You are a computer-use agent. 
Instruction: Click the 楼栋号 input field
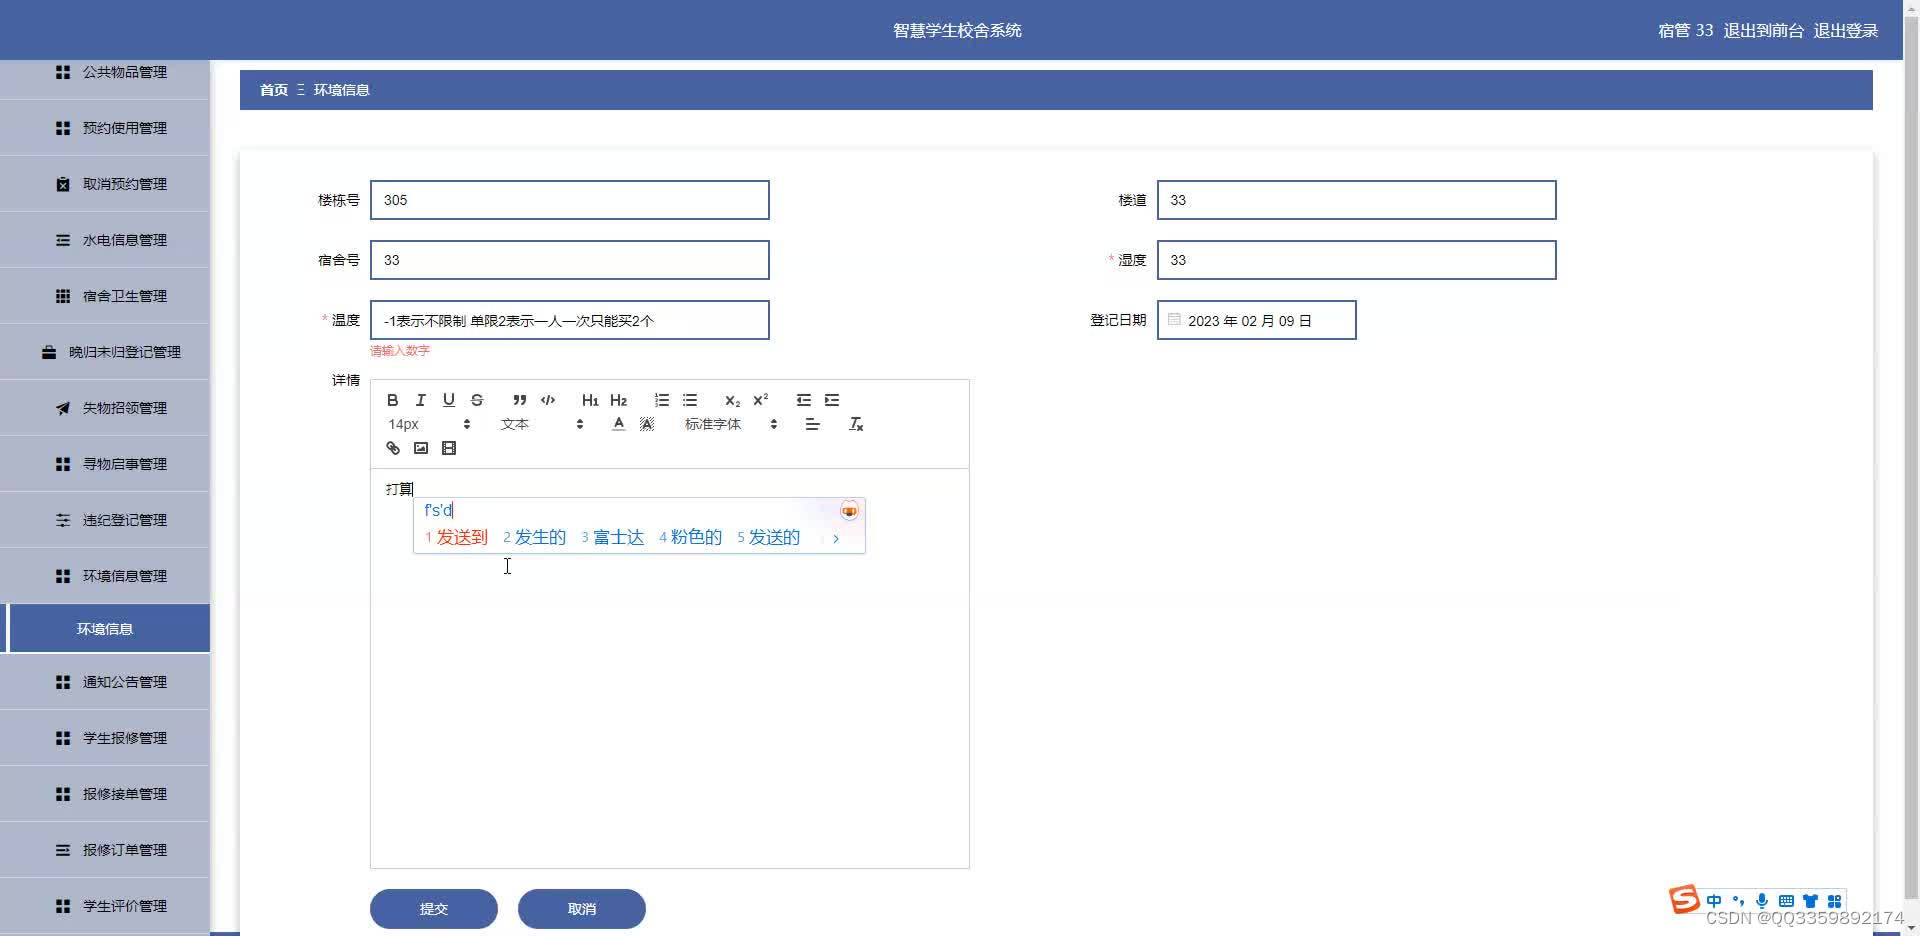(570, 200)
